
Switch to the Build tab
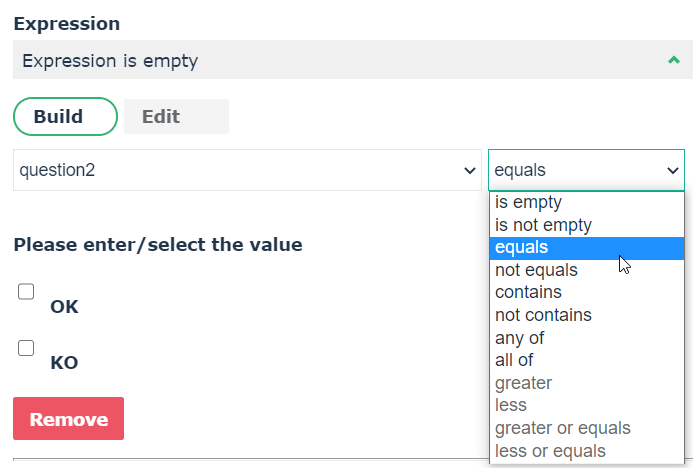(x=65, y=116)
